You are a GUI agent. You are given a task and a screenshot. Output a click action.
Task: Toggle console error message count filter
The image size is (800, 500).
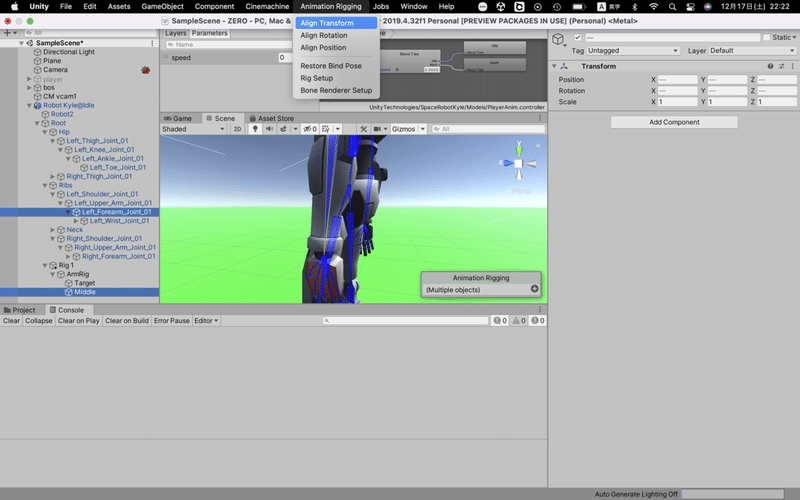tap(538, 320)
